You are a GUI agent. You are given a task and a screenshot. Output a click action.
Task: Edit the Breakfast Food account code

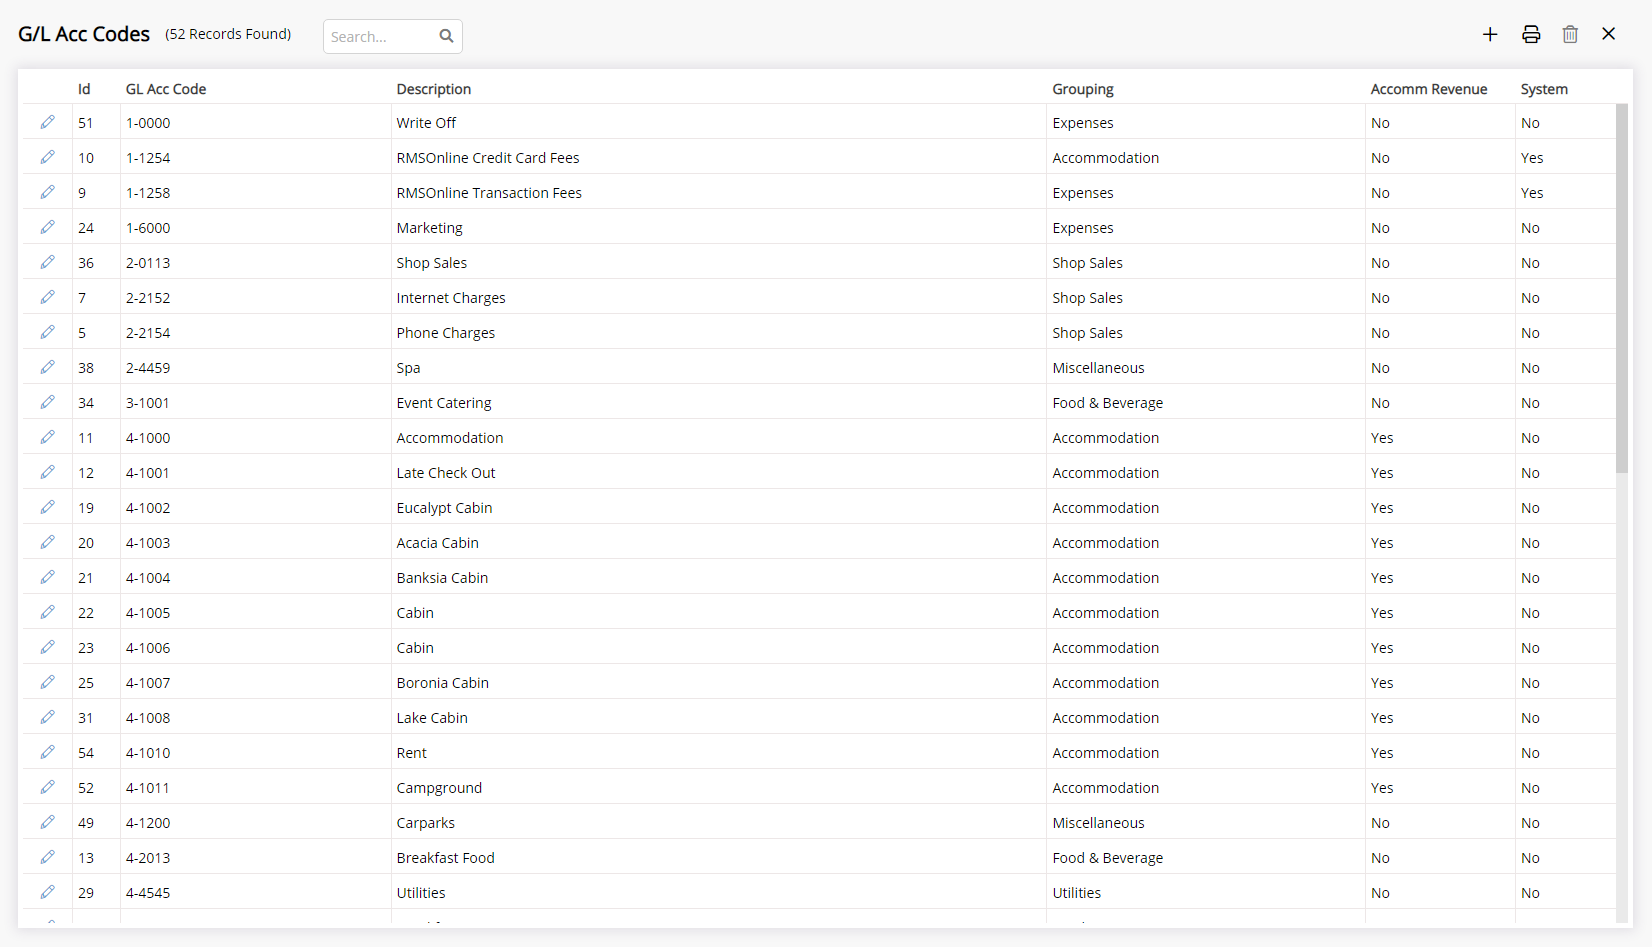[x=47, y=857]
